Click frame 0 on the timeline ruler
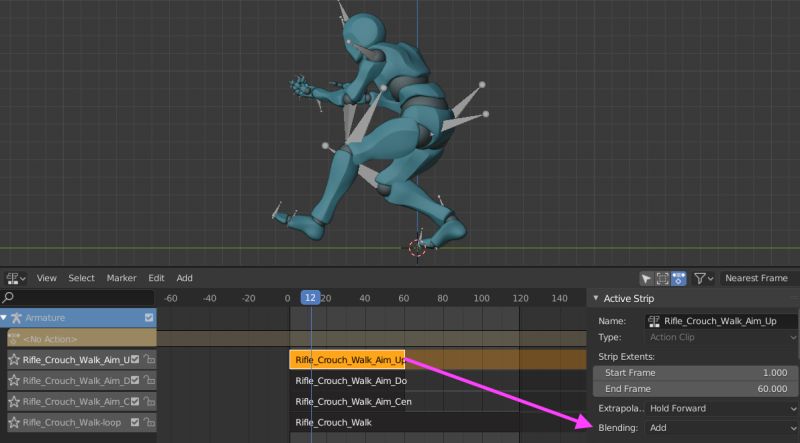The image size is (800, 443). click(x=287, y=298)
